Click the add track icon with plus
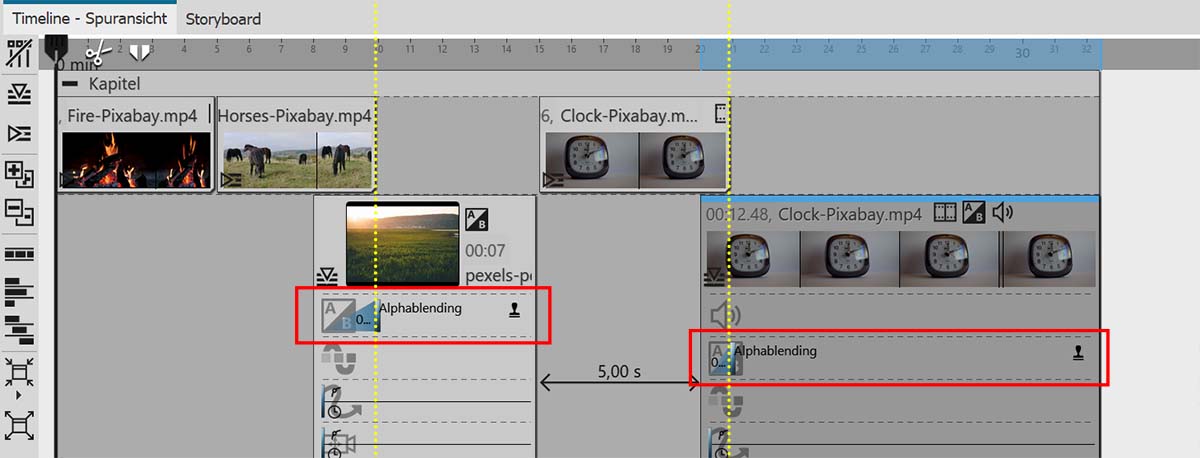1200x458 pixels. (19, 174)
